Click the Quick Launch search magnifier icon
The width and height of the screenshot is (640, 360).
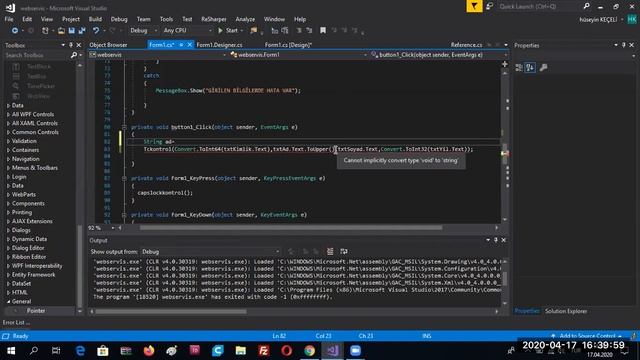pos(587,6)
